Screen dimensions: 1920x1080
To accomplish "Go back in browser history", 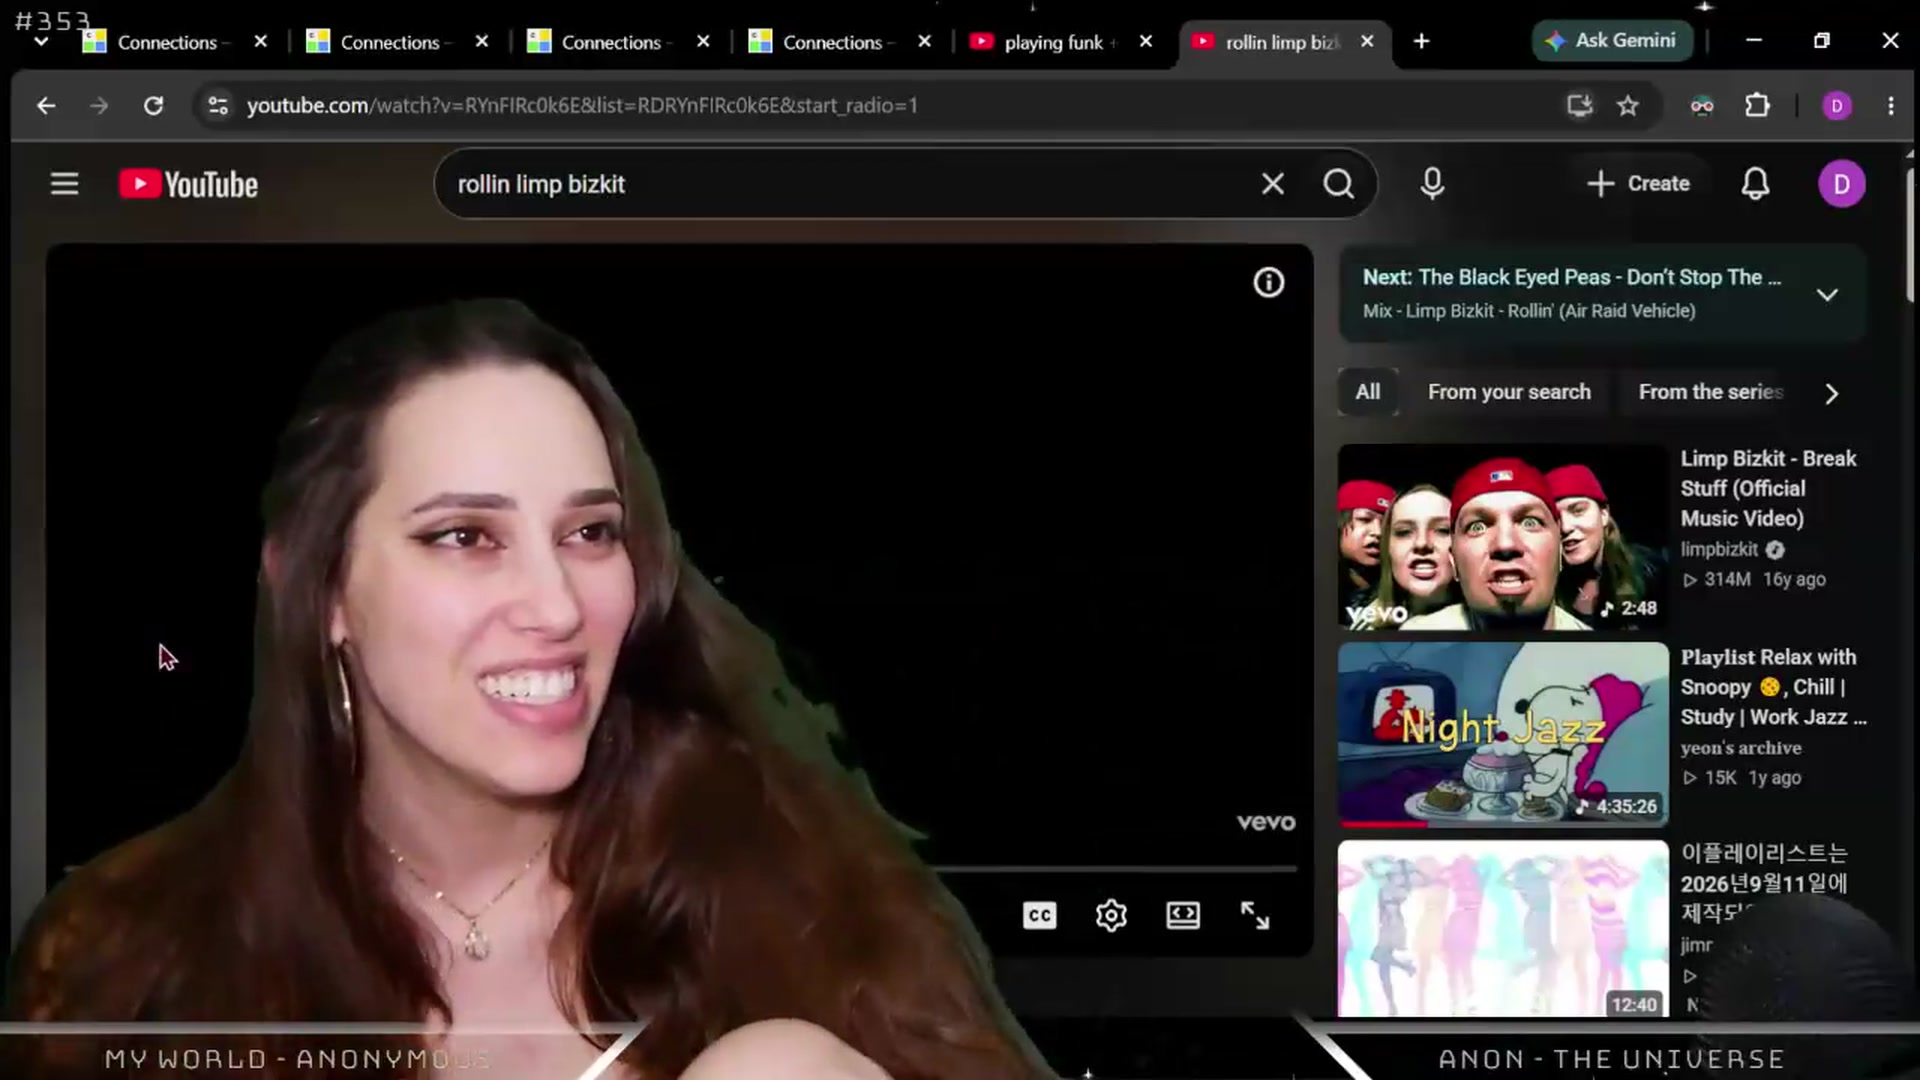I will tap(46, 105).
